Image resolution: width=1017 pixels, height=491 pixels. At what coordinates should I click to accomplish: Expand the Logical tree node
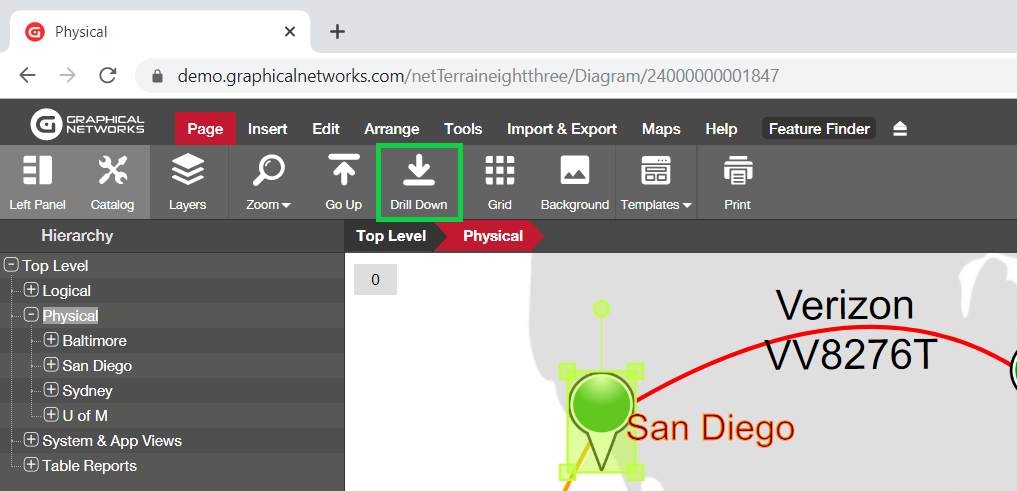31,290
